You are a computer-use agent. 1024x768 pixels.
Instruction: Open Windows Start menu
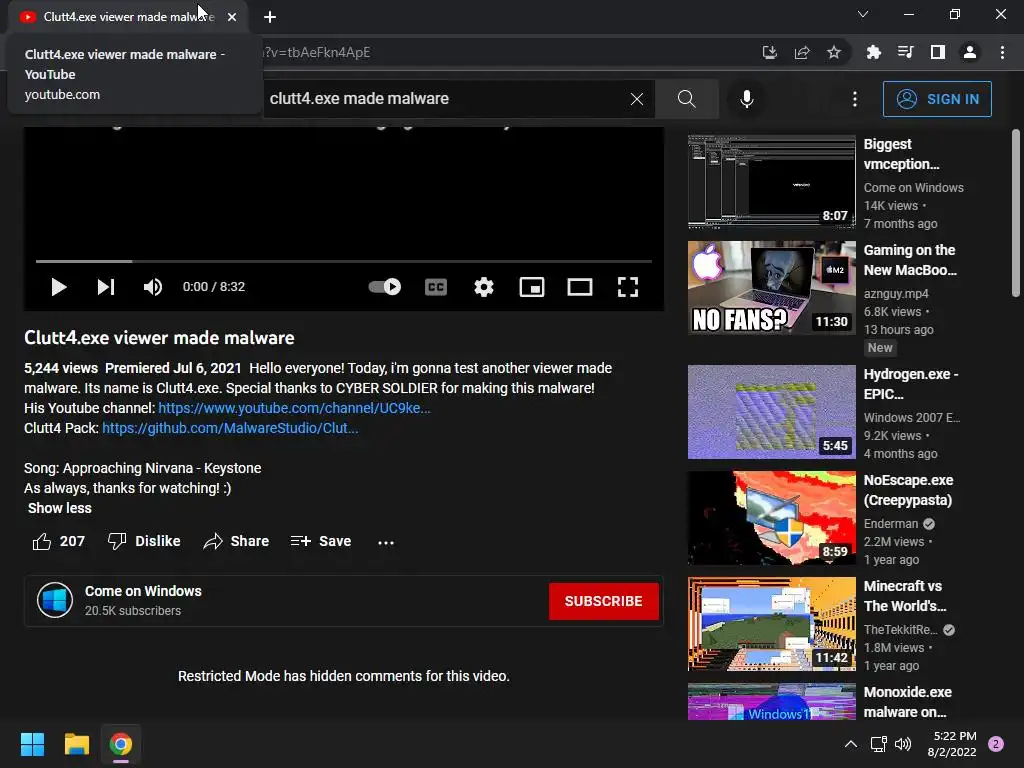click(x=32, y=744)
